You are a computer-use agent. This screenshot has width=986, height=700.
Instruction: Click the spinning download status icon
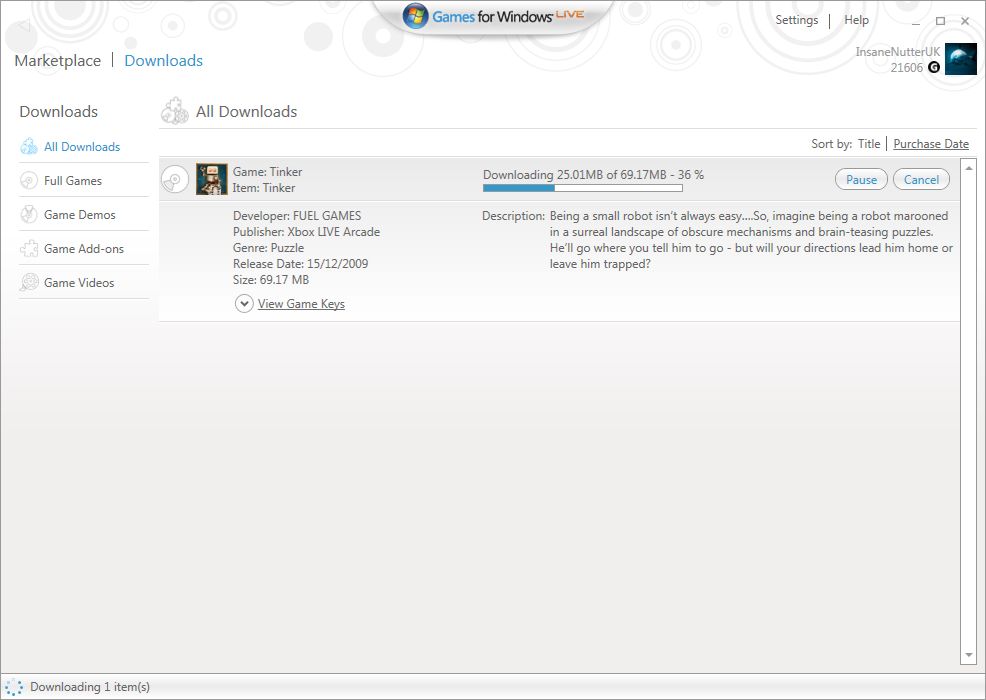click(x=14, y=687)
